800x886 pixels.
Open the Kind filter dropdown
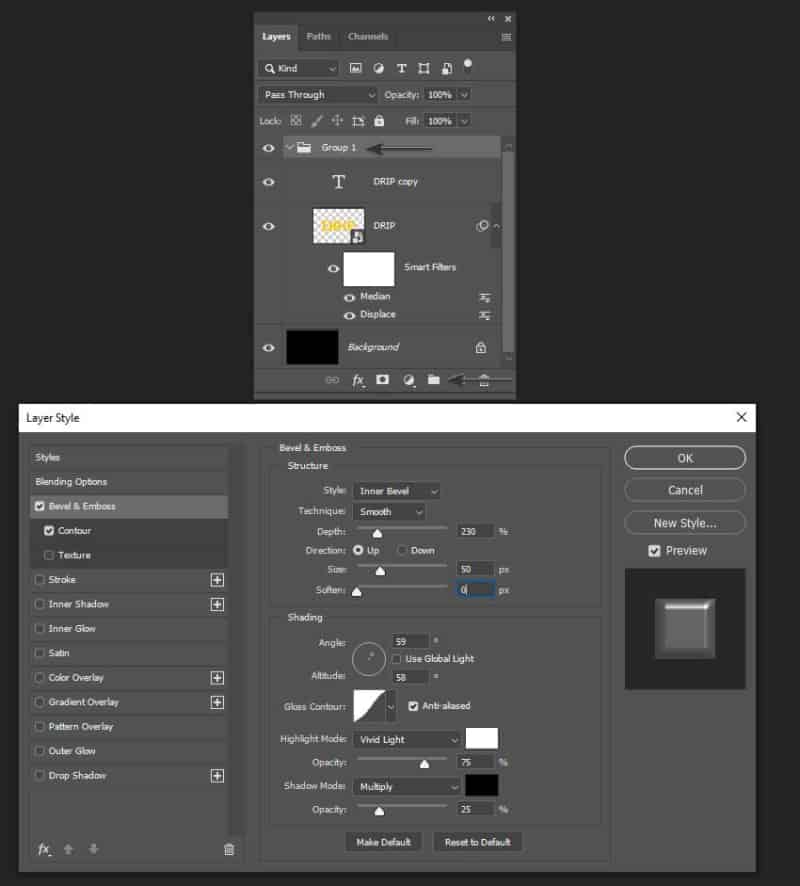click(x=299, y=68)
